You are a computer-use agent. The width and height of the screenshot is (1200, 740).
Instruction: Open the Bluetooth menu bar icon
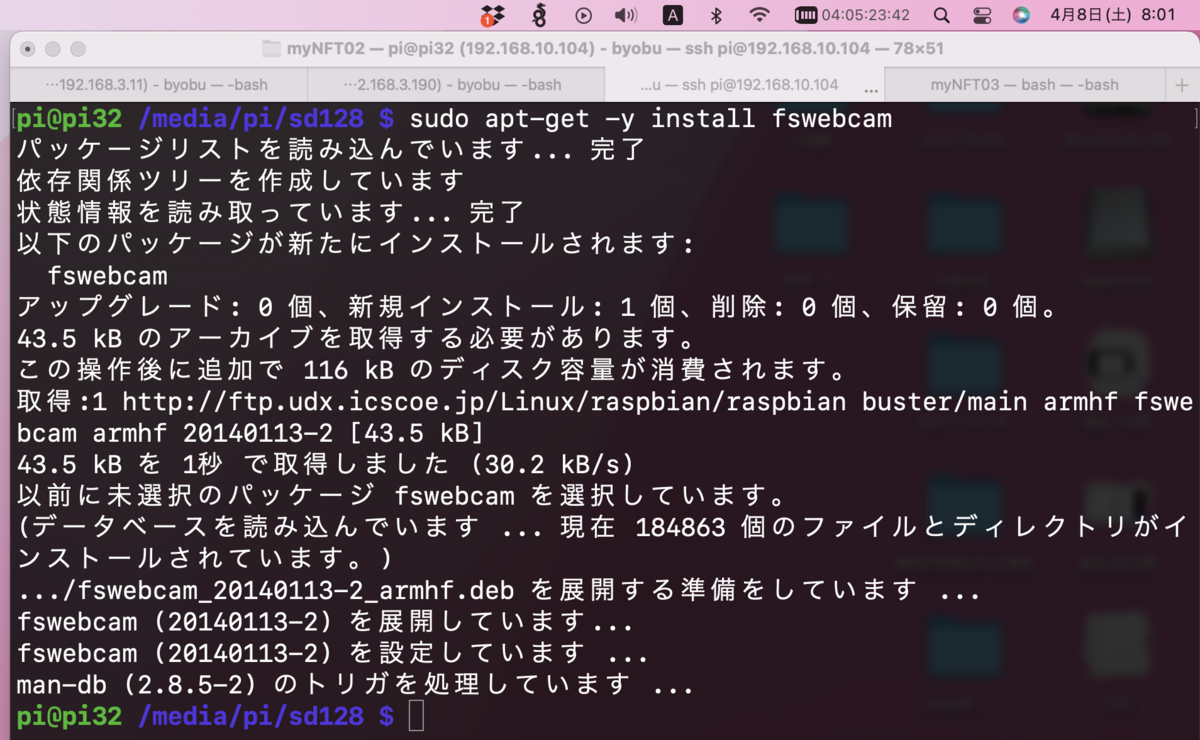[715, 16]
